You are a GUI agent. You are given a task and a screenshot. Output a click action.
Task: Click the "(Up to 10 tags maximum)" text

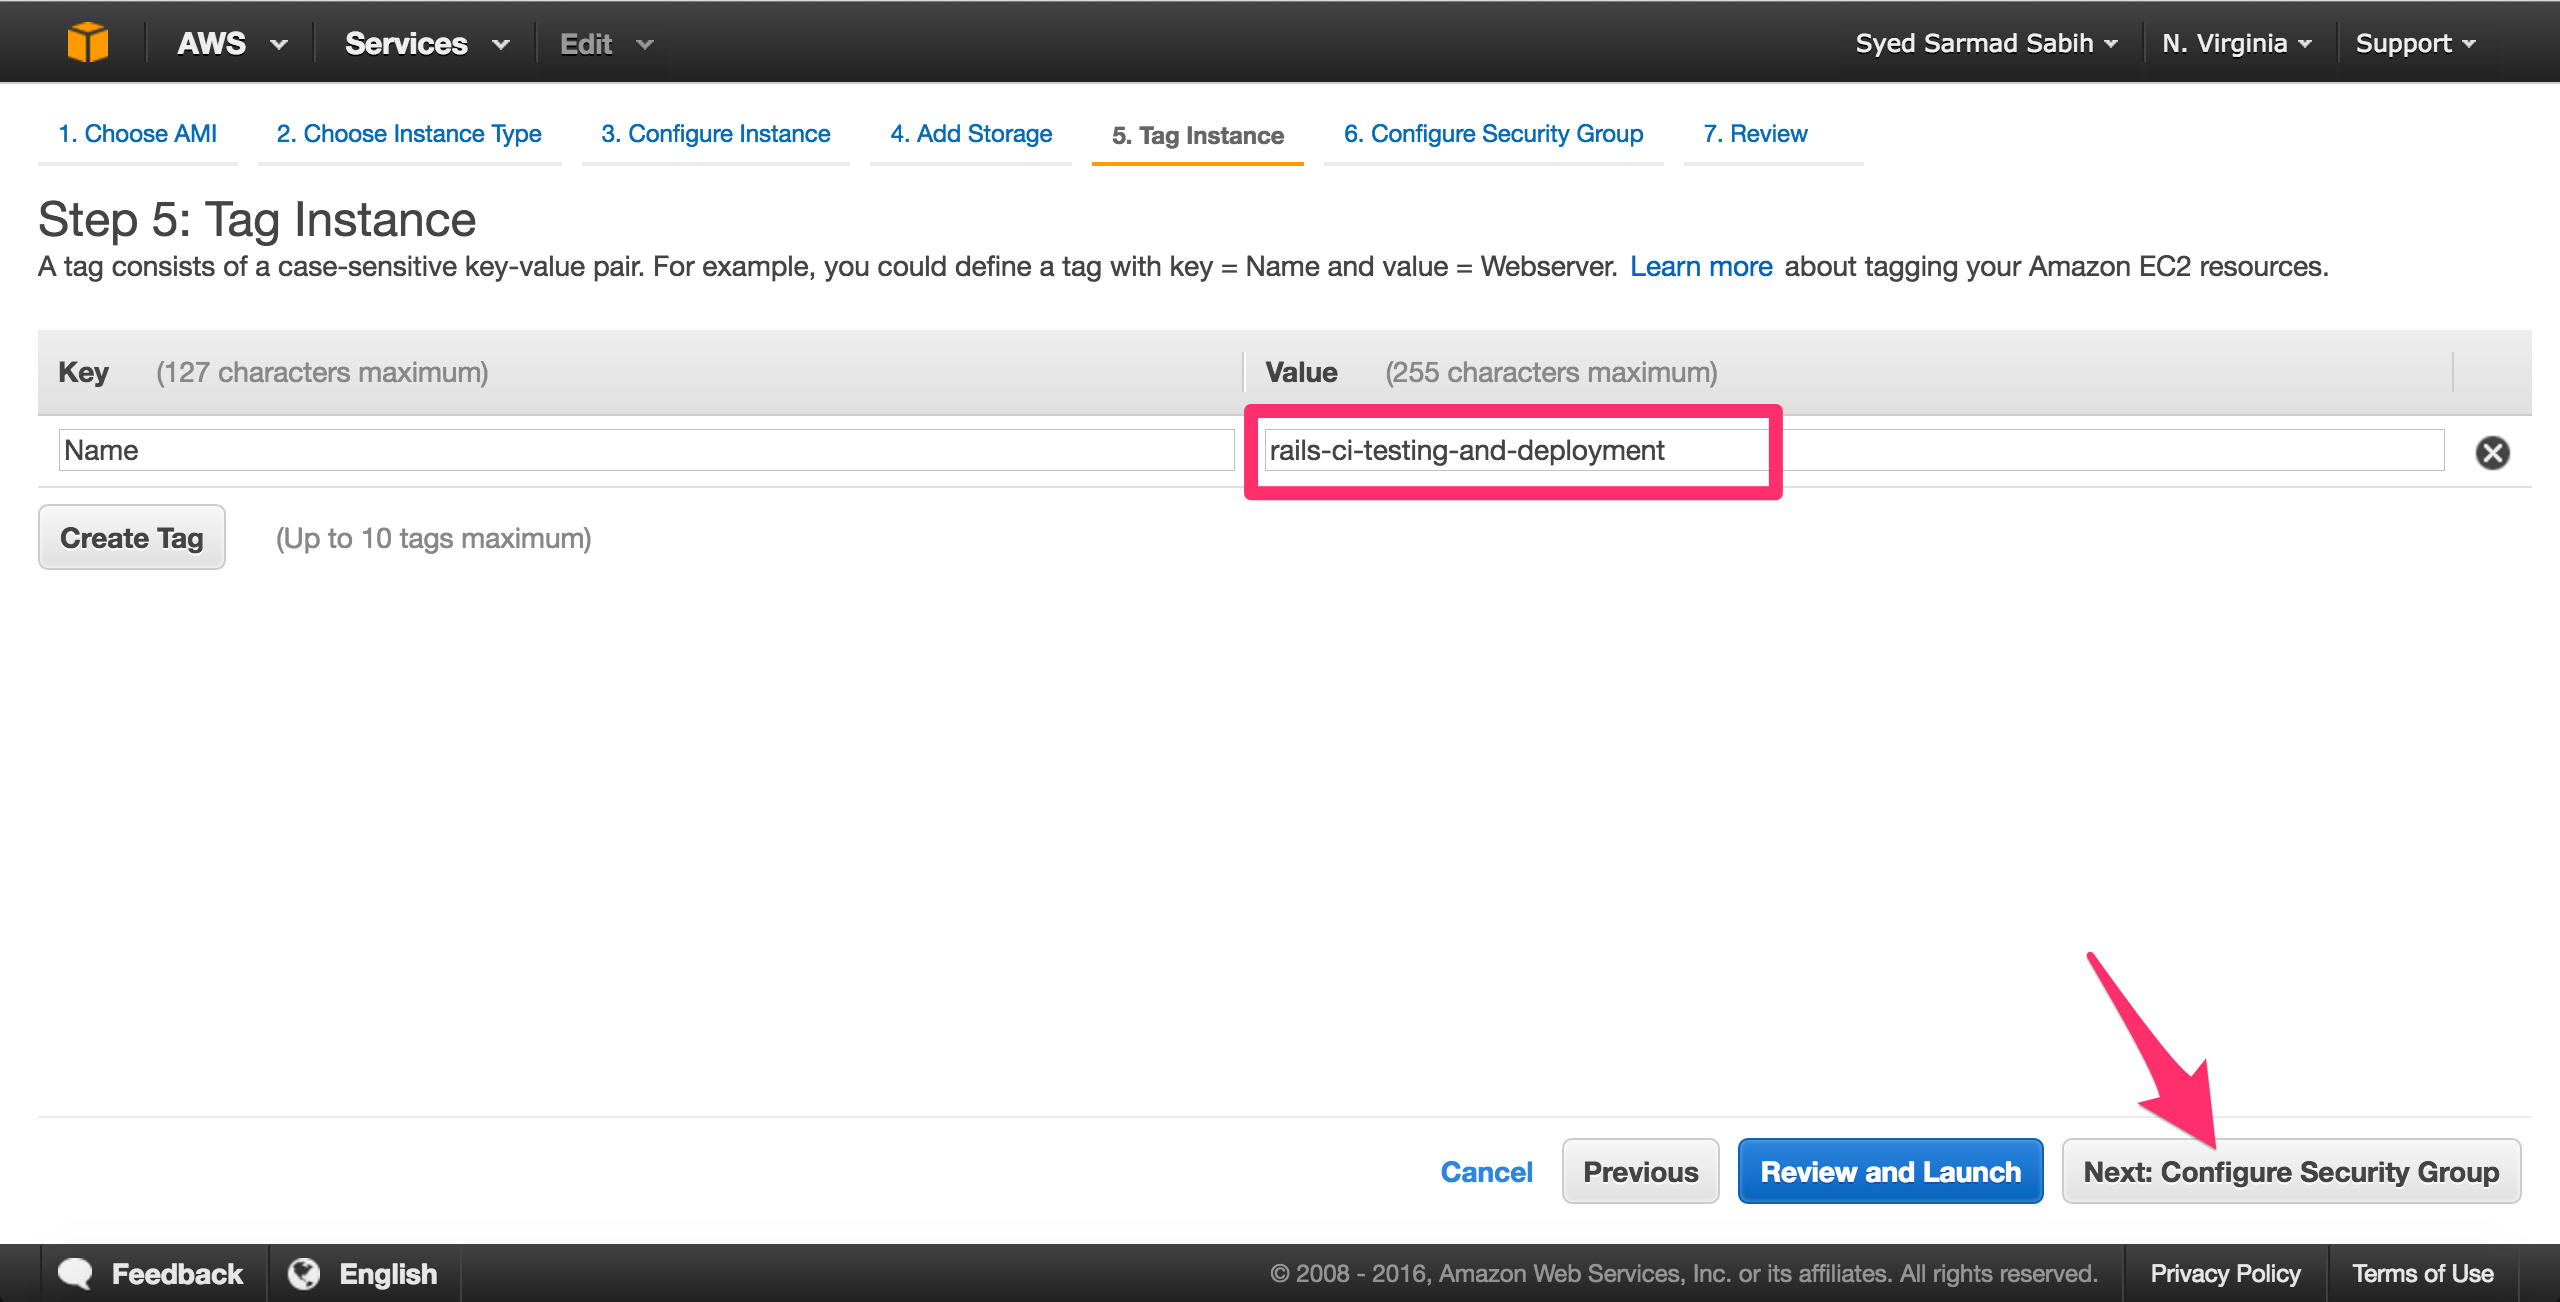tap(433, 539)
